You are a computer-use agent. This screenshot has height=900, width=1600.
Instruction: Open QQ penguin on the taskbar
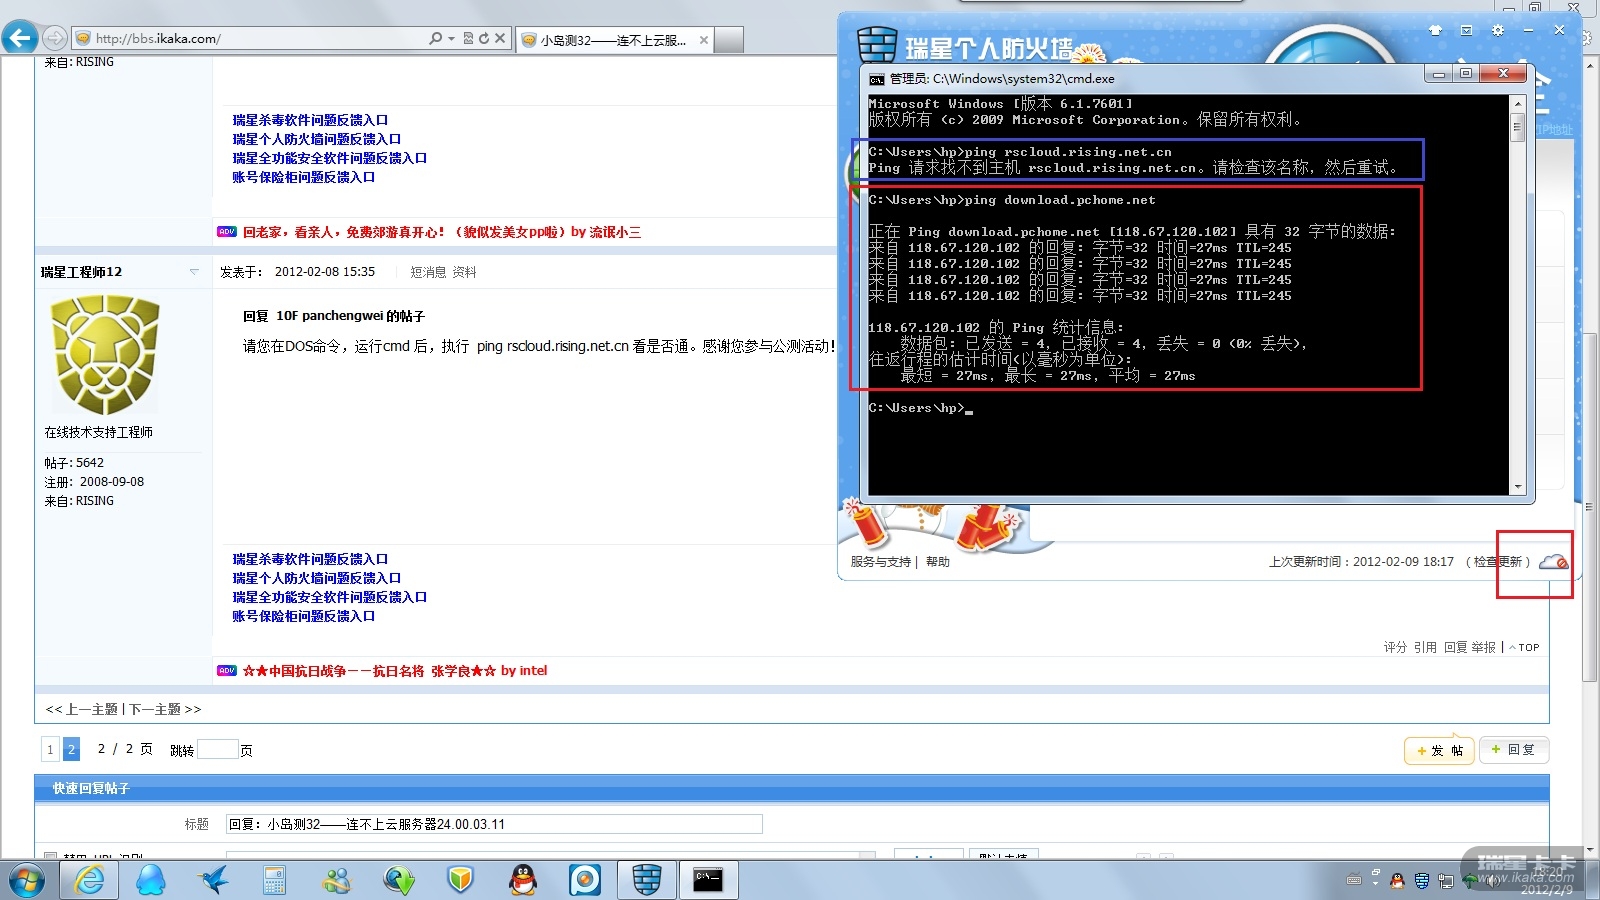[x=523, y=880]
